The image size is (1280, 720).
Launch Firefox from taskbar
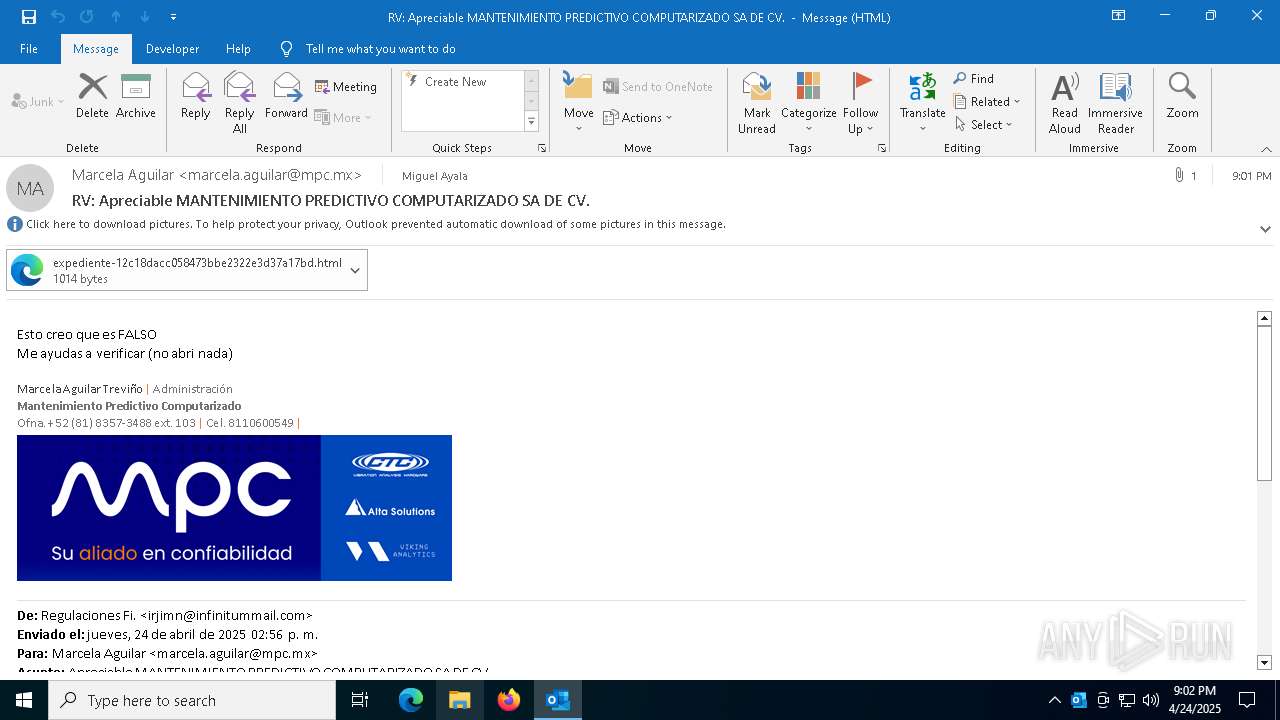(509, 700)
